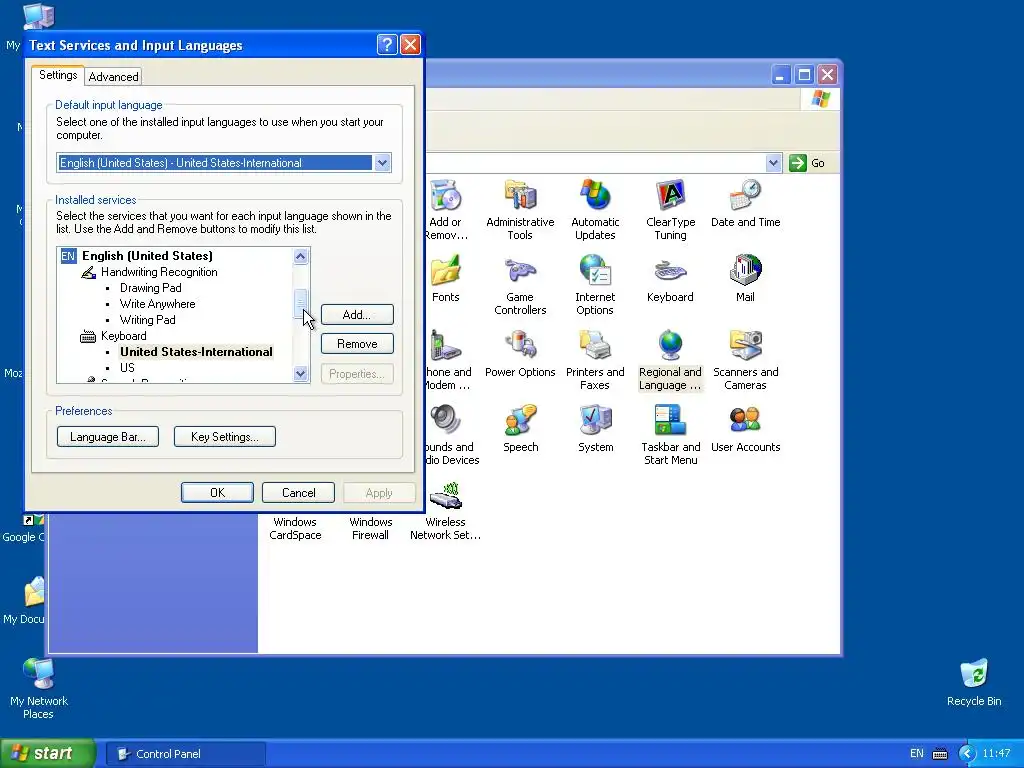Click the dialog's help question-mark button
Image resolution: width=1024 pixels, height=768 pixels.
click(387, 44)
